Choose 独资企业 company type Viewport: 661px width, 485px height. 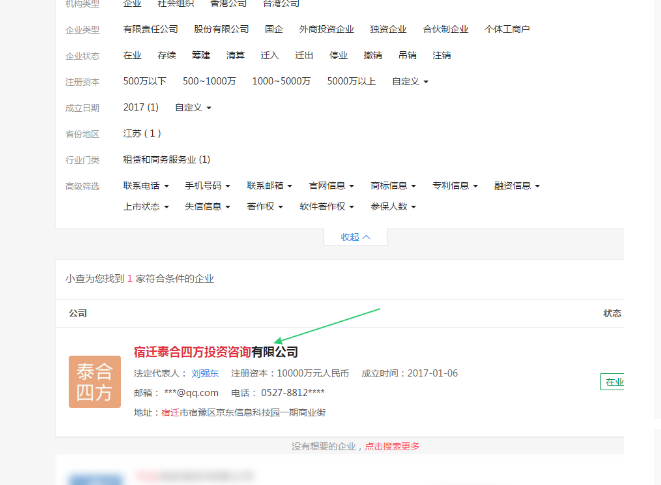pos(388,29)
